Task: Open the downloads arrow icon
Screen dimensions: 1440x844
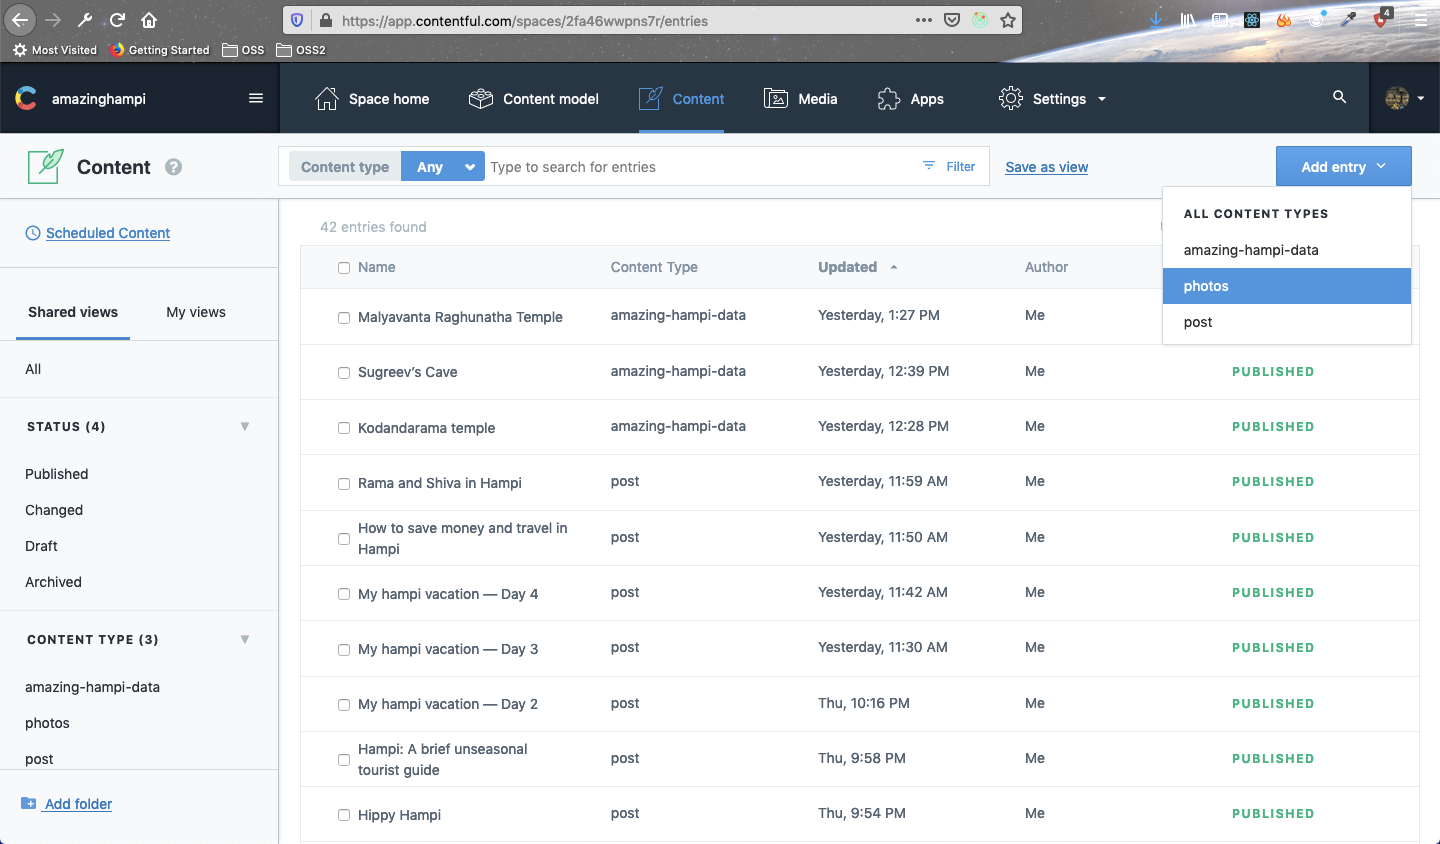Action: click(1156, 20)
